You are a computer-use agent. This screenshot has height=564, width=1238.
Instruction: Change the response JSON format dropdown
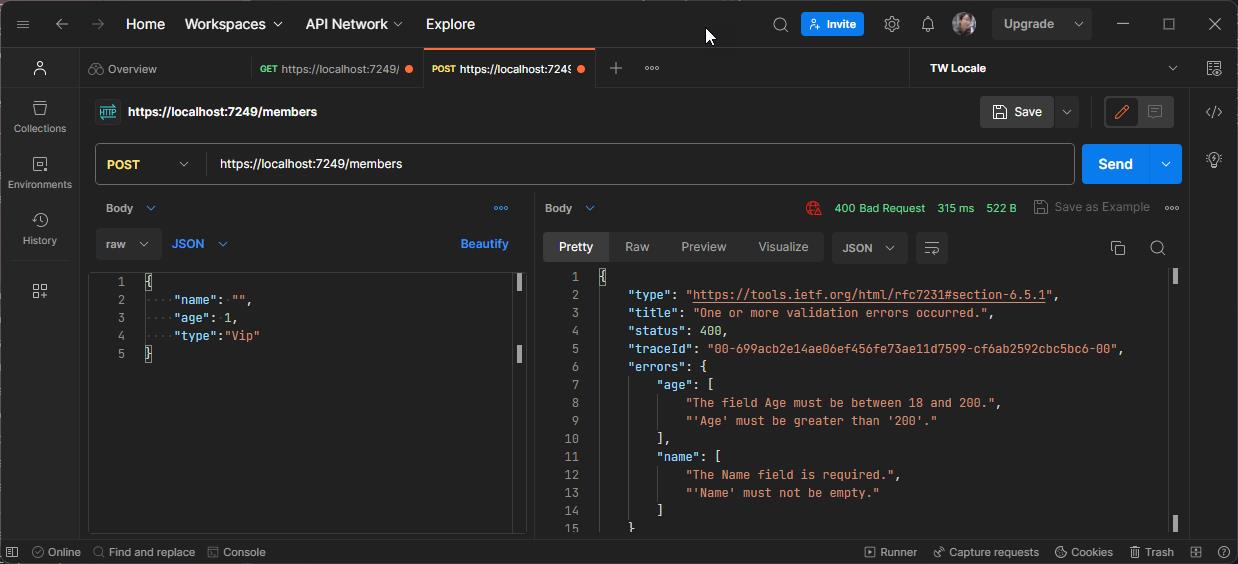tap(869, 248)
